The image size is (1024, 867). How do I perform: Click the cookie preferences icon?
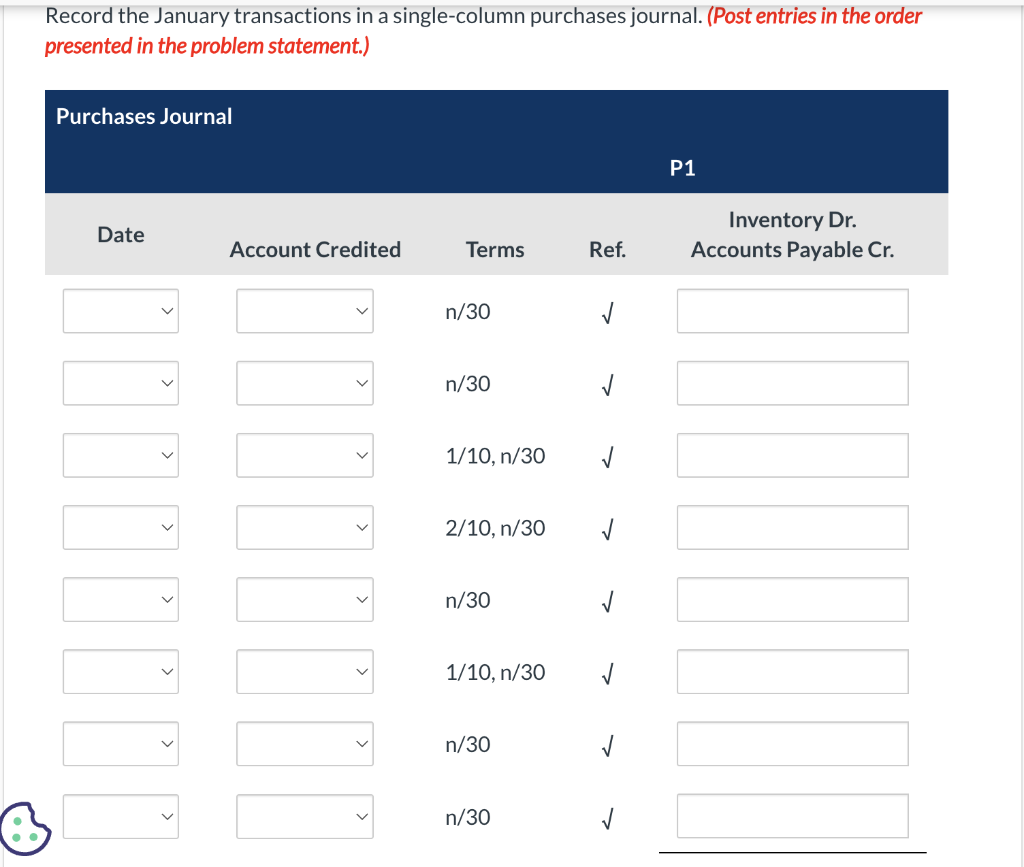(x=26, y=829)
